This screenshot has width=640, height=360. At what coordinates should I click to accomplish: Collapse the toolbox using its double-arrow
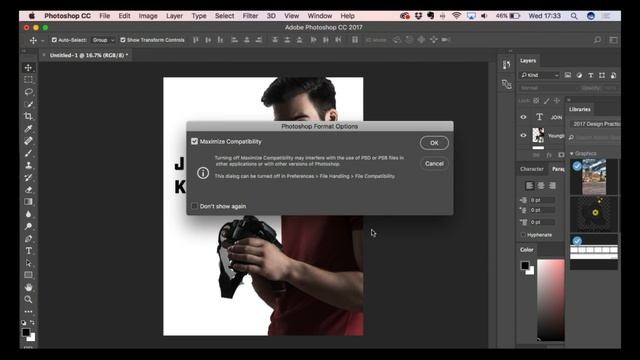(x=24, y=51)
